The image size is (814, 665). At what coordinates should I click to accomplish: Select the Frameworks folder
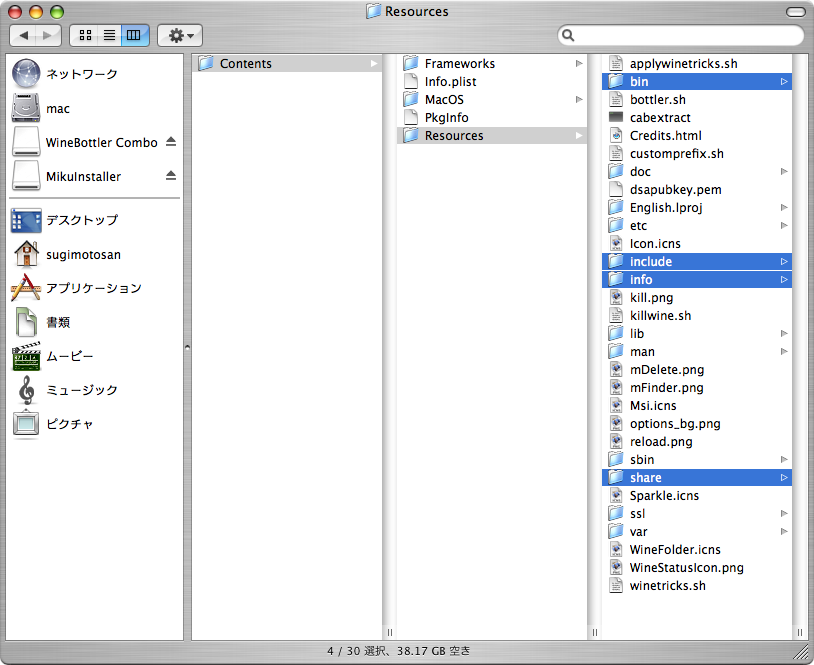coord(492,63)
